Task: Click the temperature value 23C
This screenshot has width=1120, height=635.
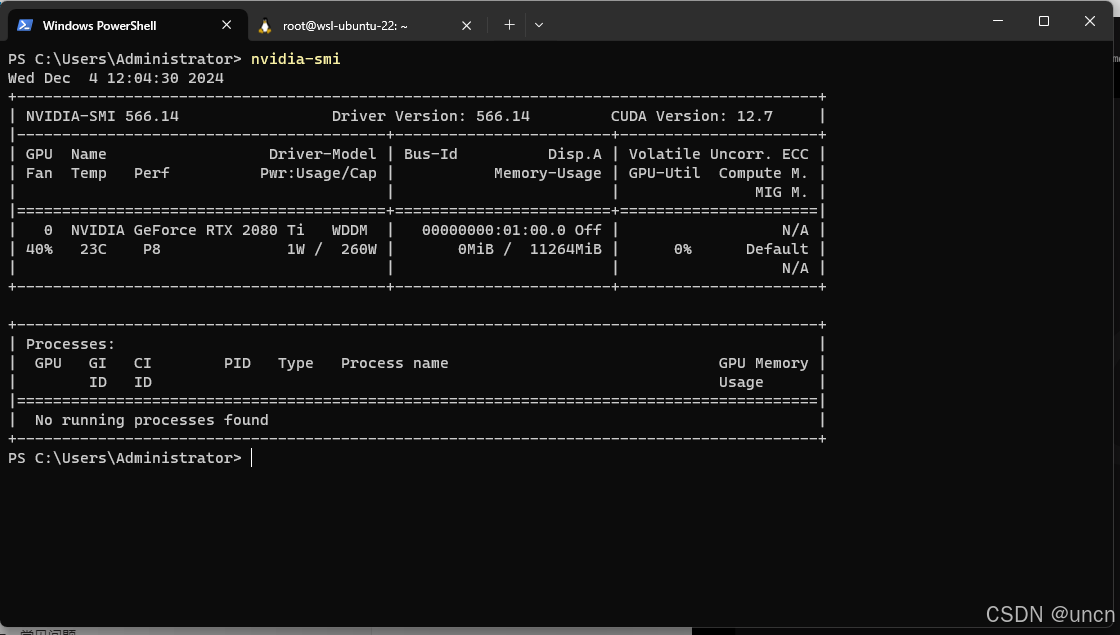Action: 93,249
